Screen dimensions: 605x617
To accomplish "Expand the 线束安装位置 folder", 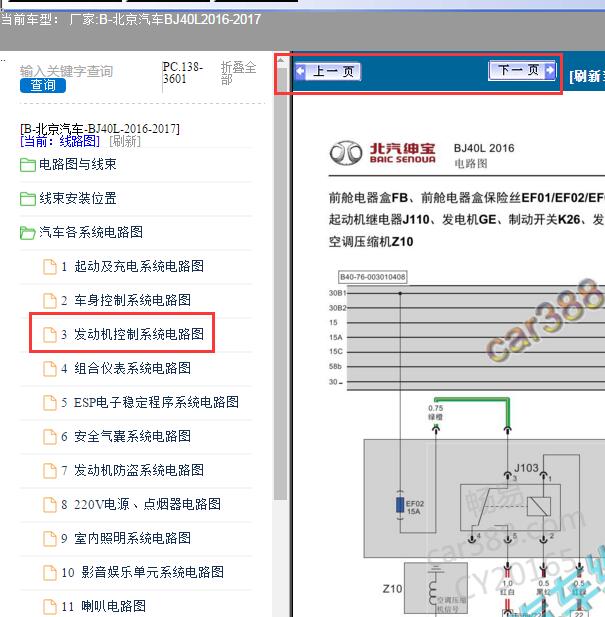I will pyautogui.click(x=77, y=198).
